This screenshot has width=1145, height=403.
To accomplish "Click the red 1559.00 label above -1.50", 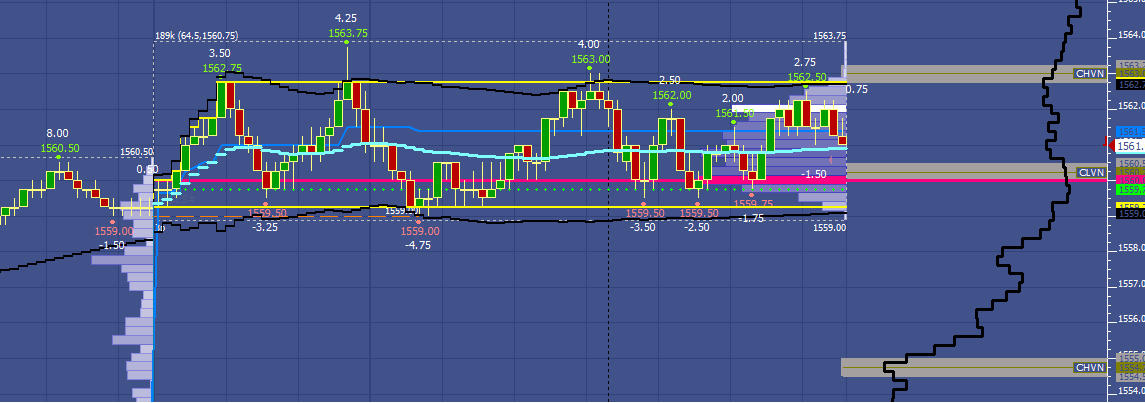I will pyautogui.click(x=114, y=231).
